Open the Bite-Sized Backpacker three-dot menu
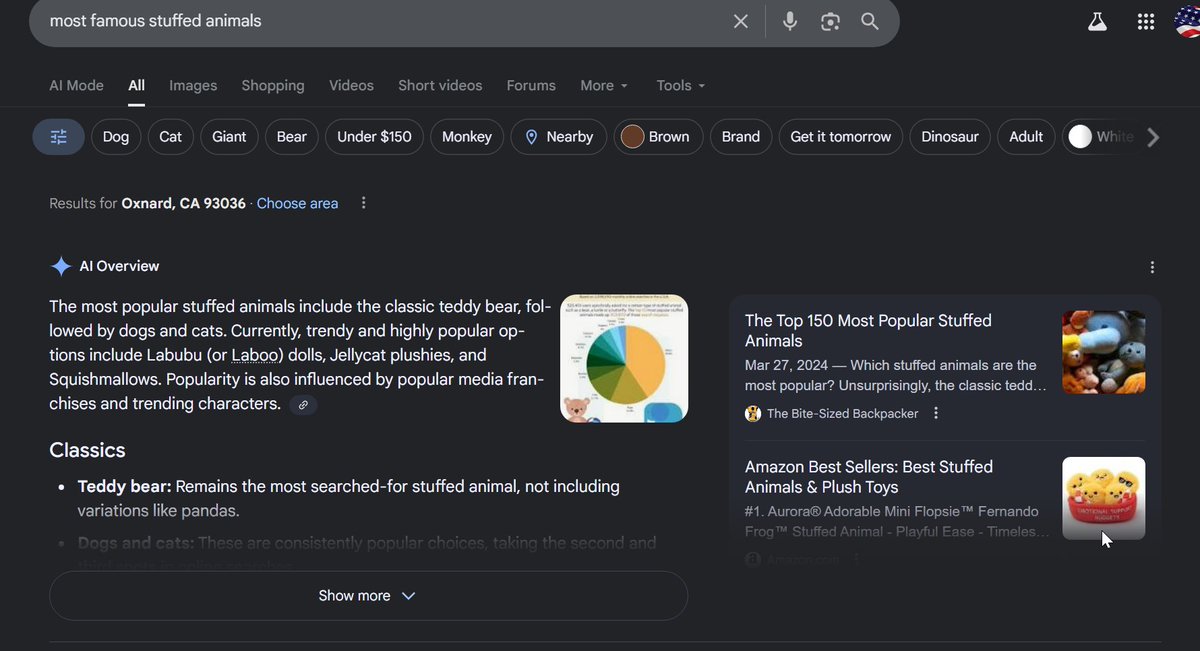The height and width of the screenshot is (651, 1200). (936, 413)
